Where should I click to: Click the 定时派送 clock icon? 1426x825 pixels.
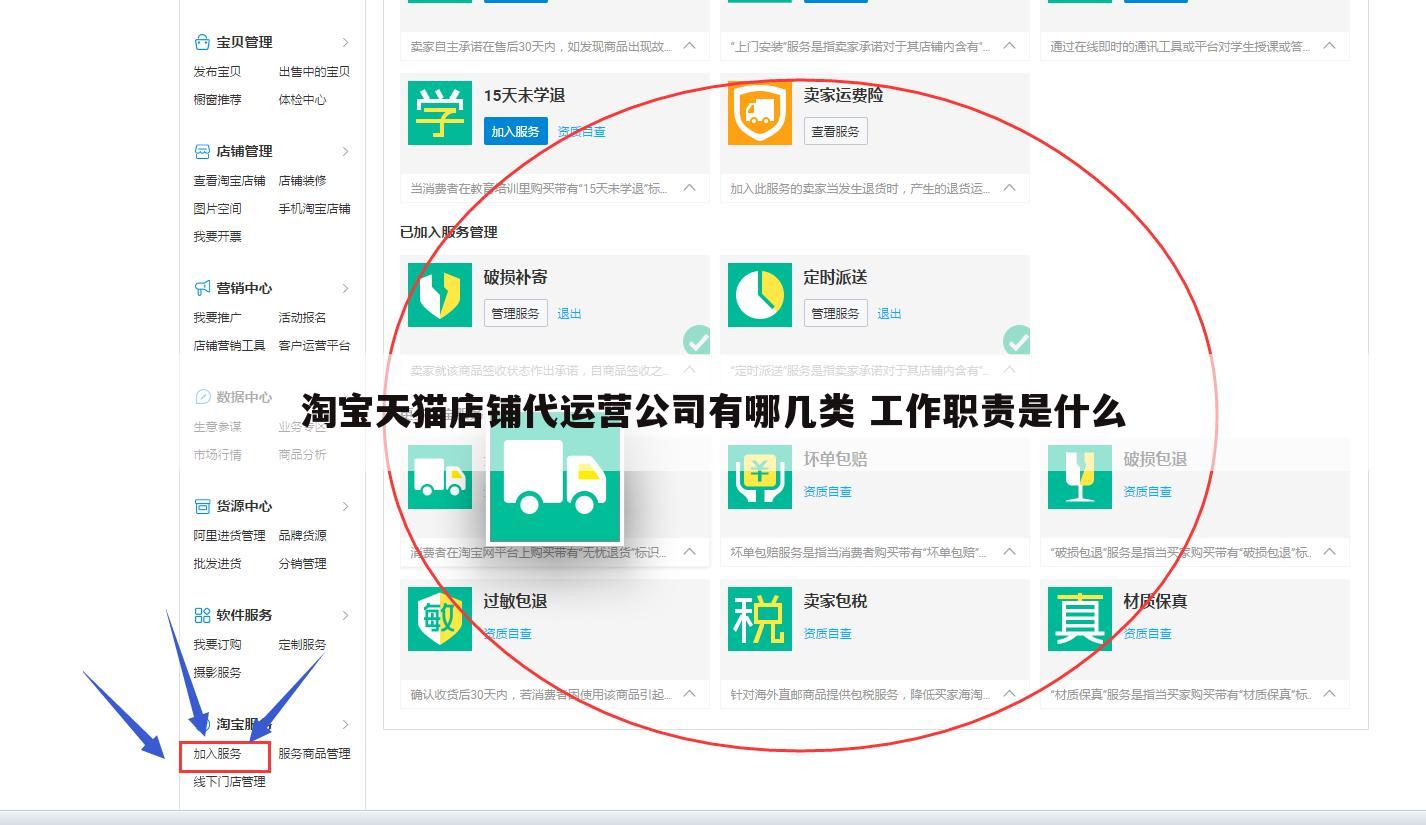tap(760, 295)
